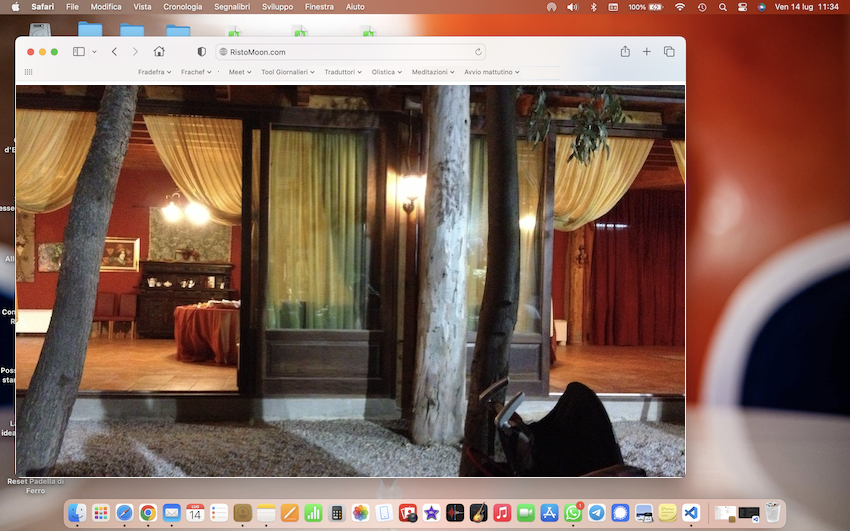Open Spotlight search in menu bar
Screen dimensions: 850x531
[x=723, y=7]
